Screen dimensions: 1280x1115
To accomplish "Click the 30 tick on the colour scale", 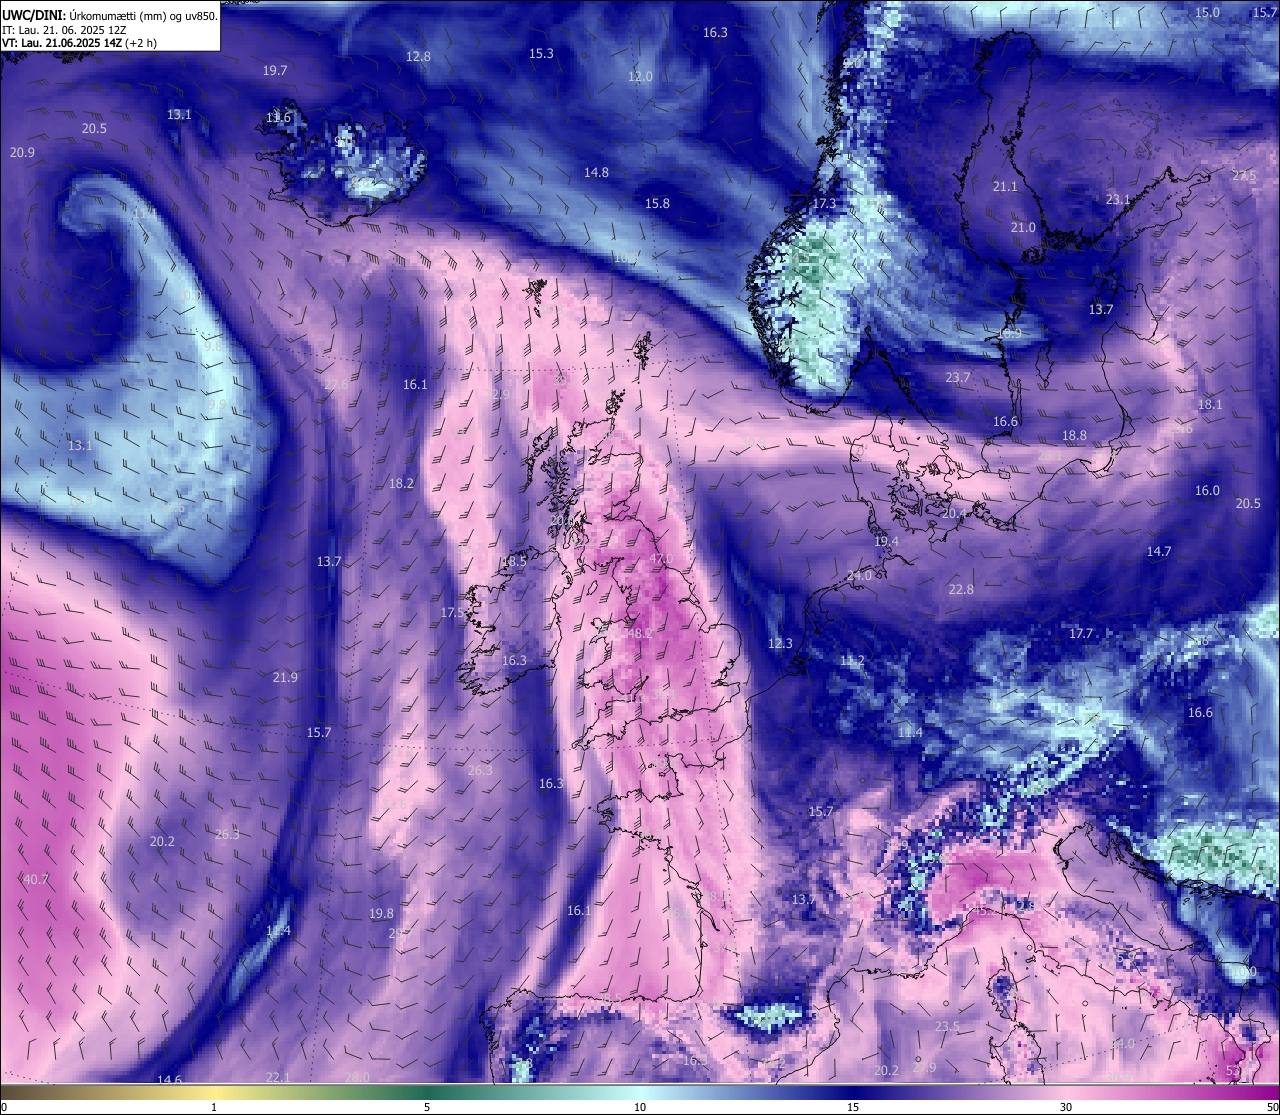I will point(1066,1107).
